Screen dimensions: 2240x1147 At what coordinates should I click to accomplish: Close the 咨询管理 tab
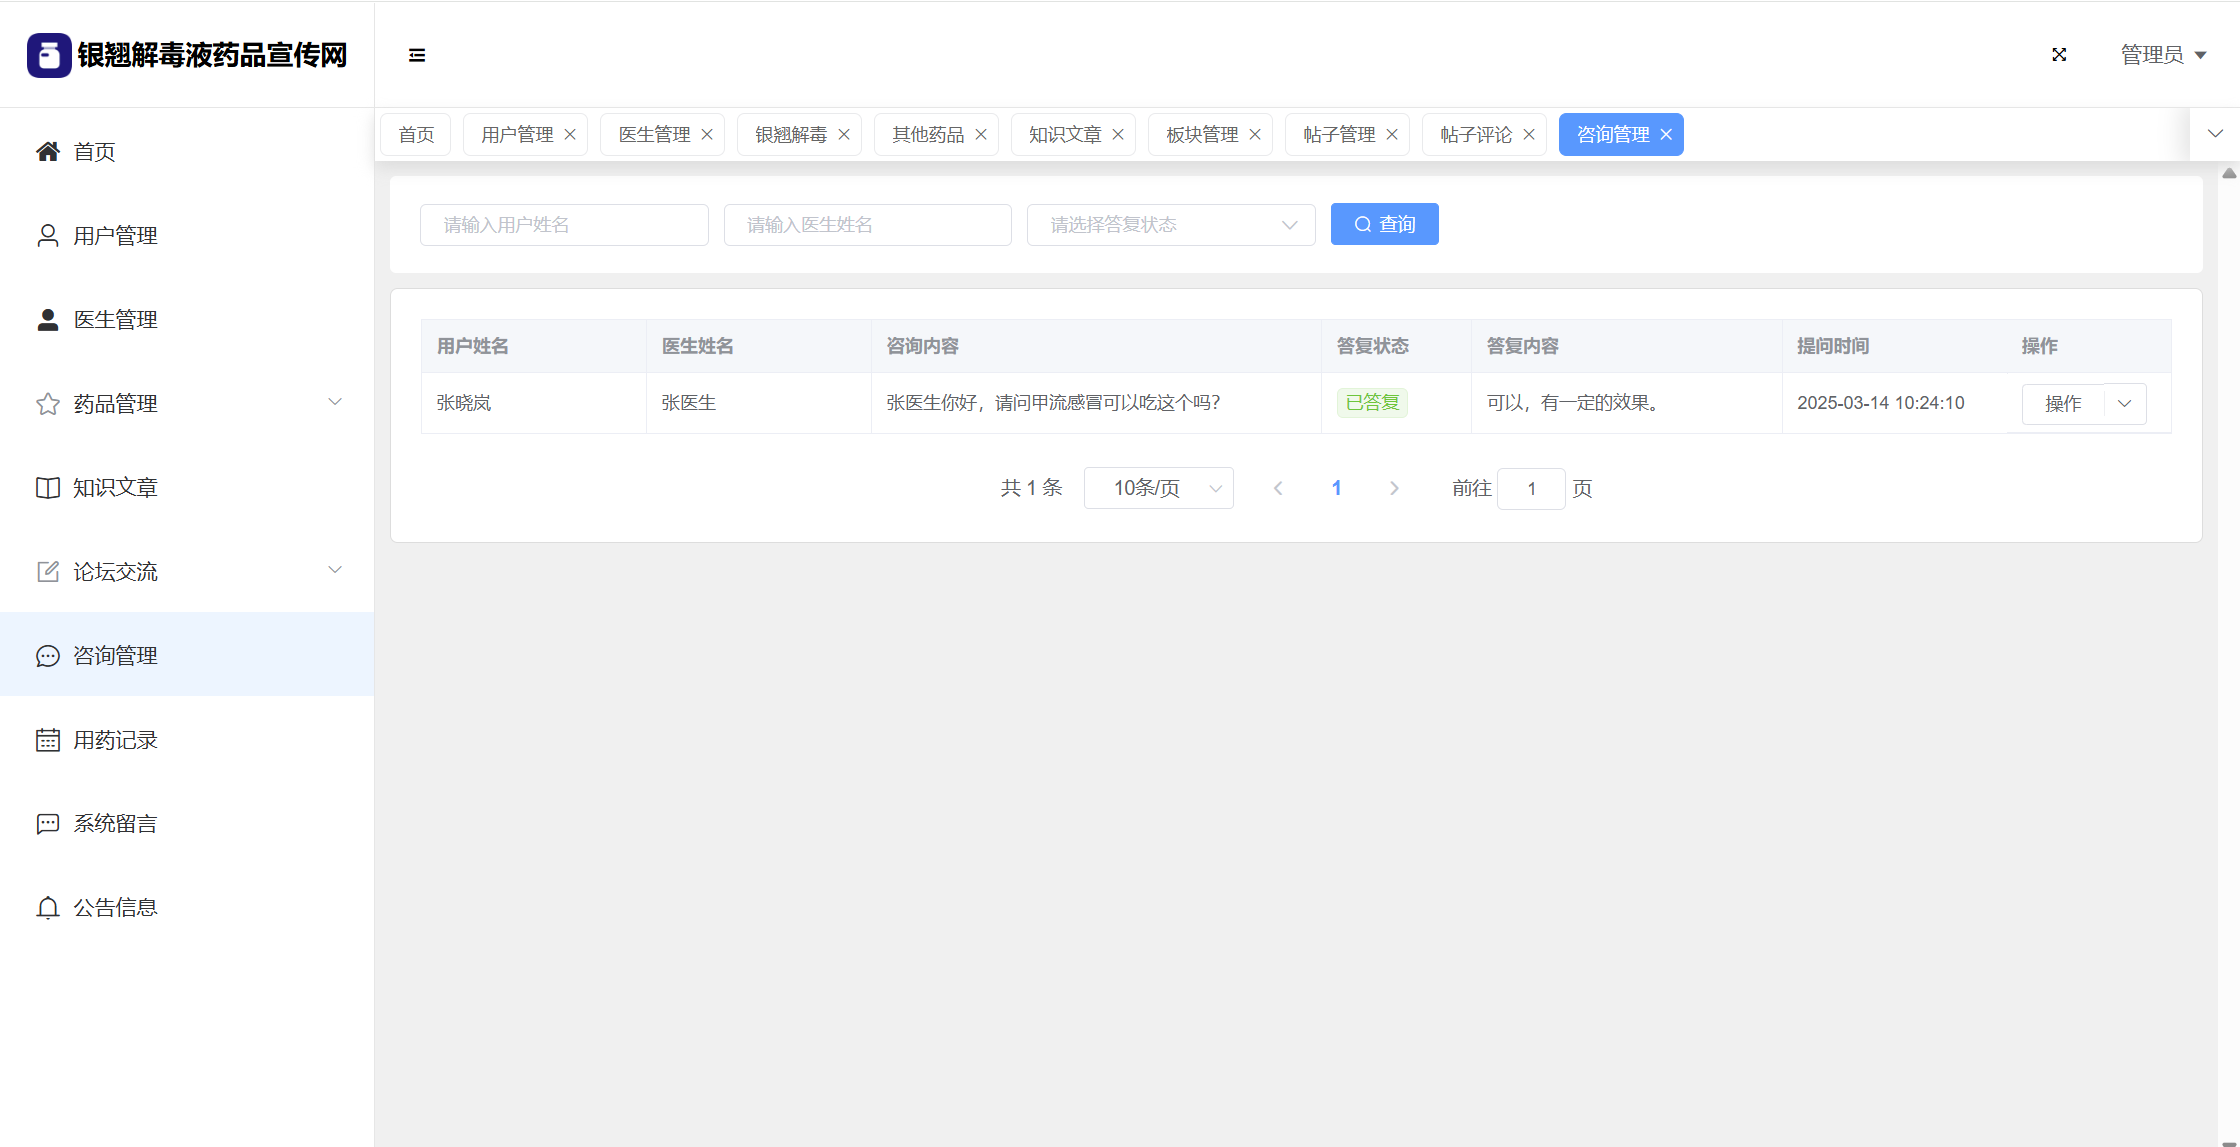coord(1666,135)
